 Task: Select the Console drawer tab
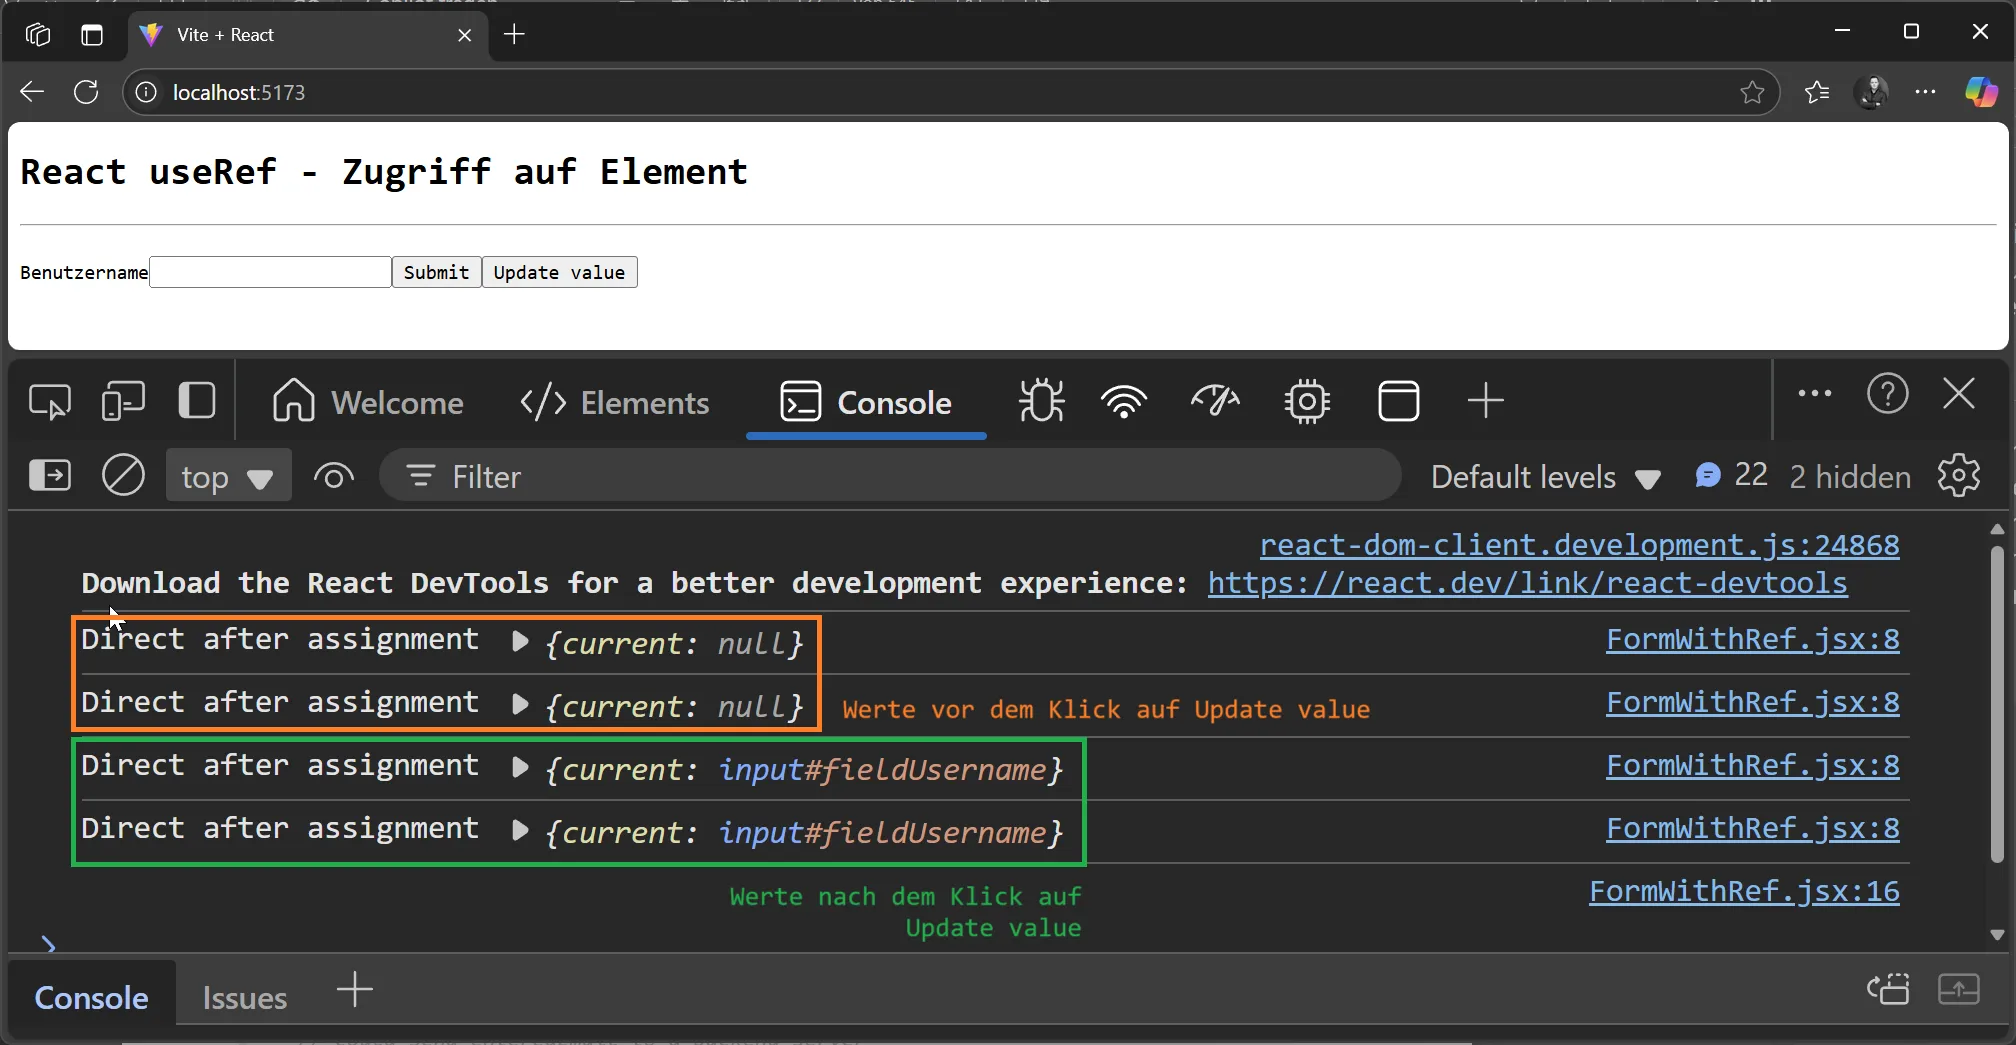(x=91, y=997)
